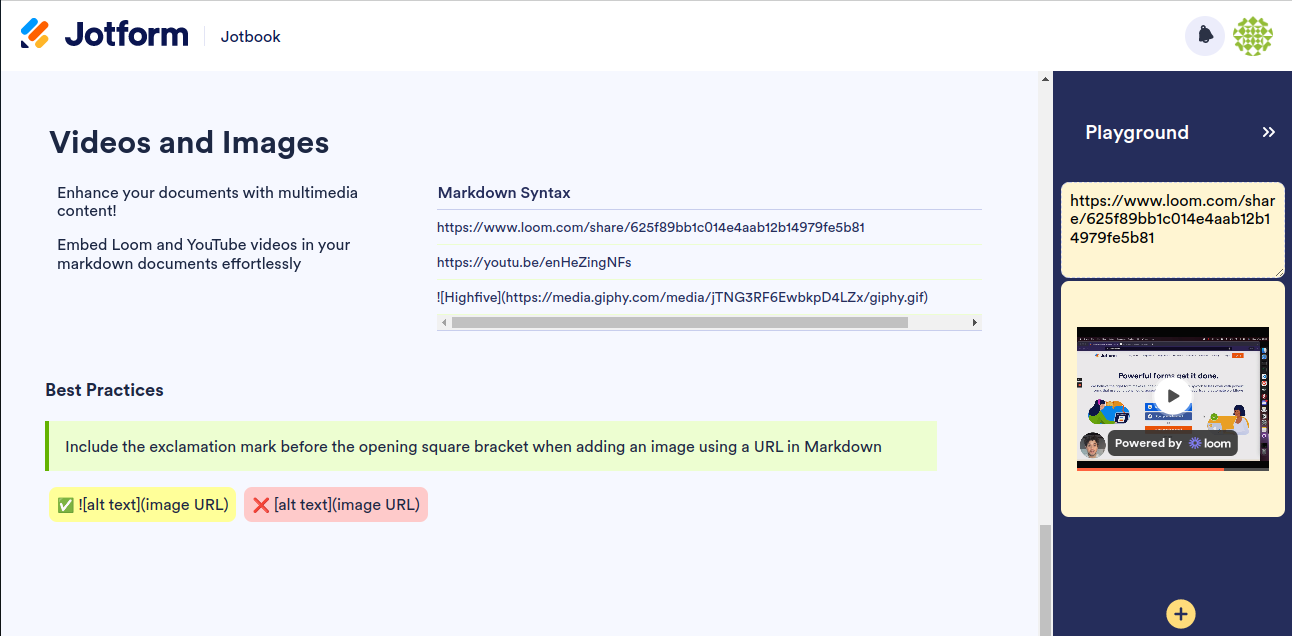Click the 'Embed Loom and YouTube videos' paragraph
The image size is (1292, 636).
coord(204,254)
